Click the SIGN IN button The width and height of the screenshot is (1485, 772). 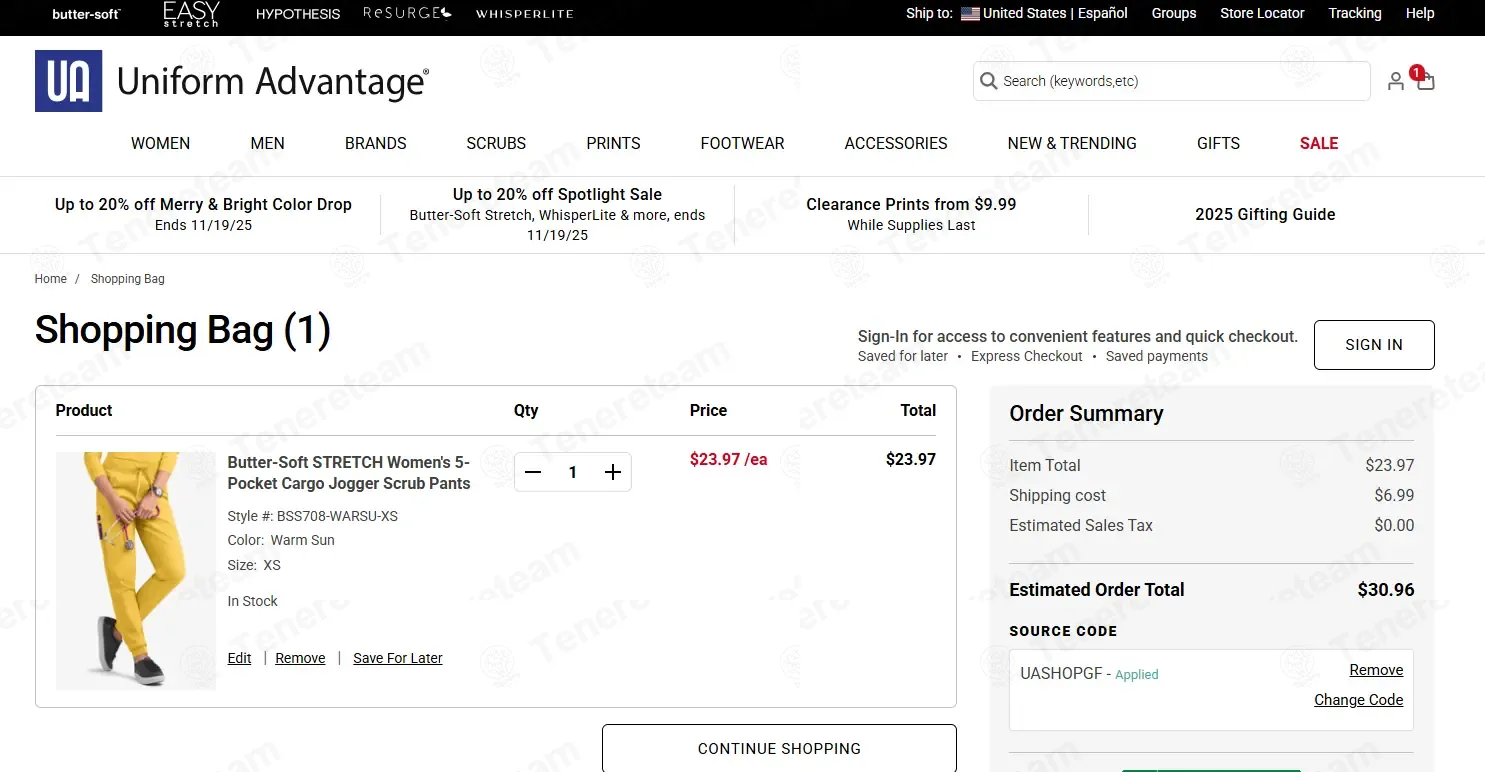tap(1373, 345)
